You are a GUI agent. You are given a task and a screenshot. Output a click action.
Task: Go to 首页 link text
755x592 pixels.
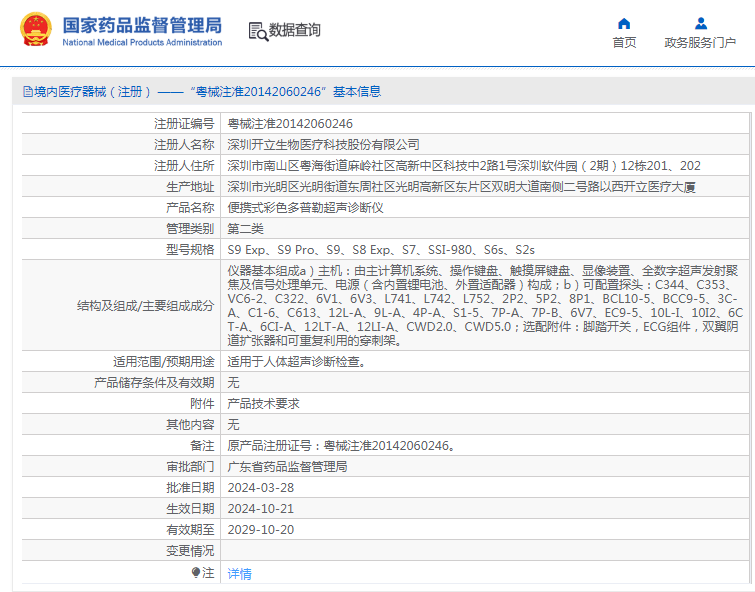tap(624, 42)
